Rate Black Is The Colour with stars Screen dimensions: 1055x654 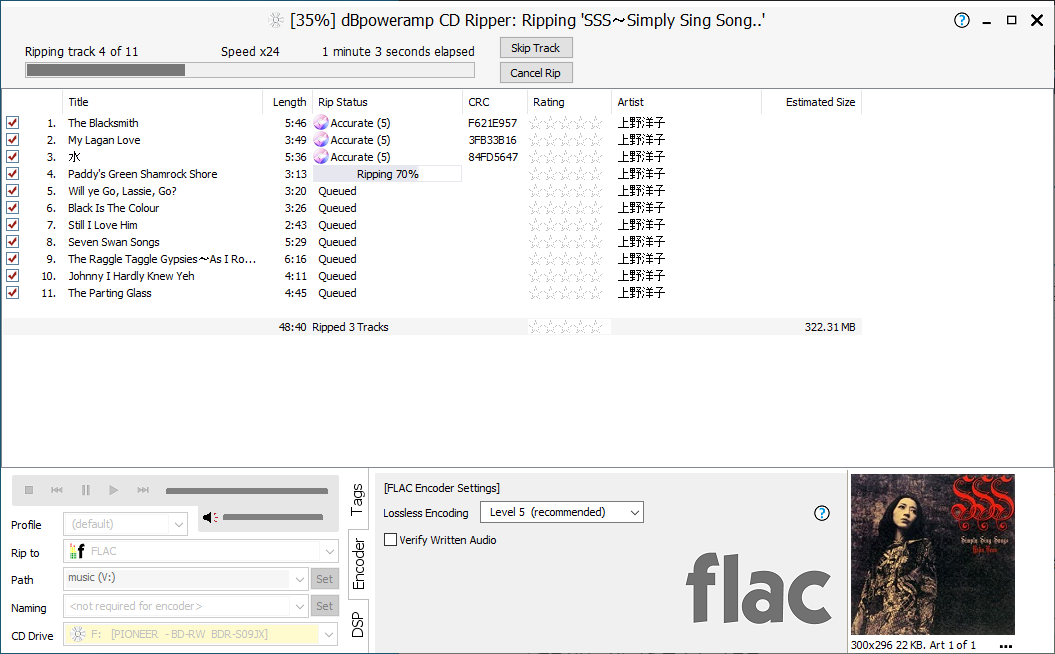[565, 207]
